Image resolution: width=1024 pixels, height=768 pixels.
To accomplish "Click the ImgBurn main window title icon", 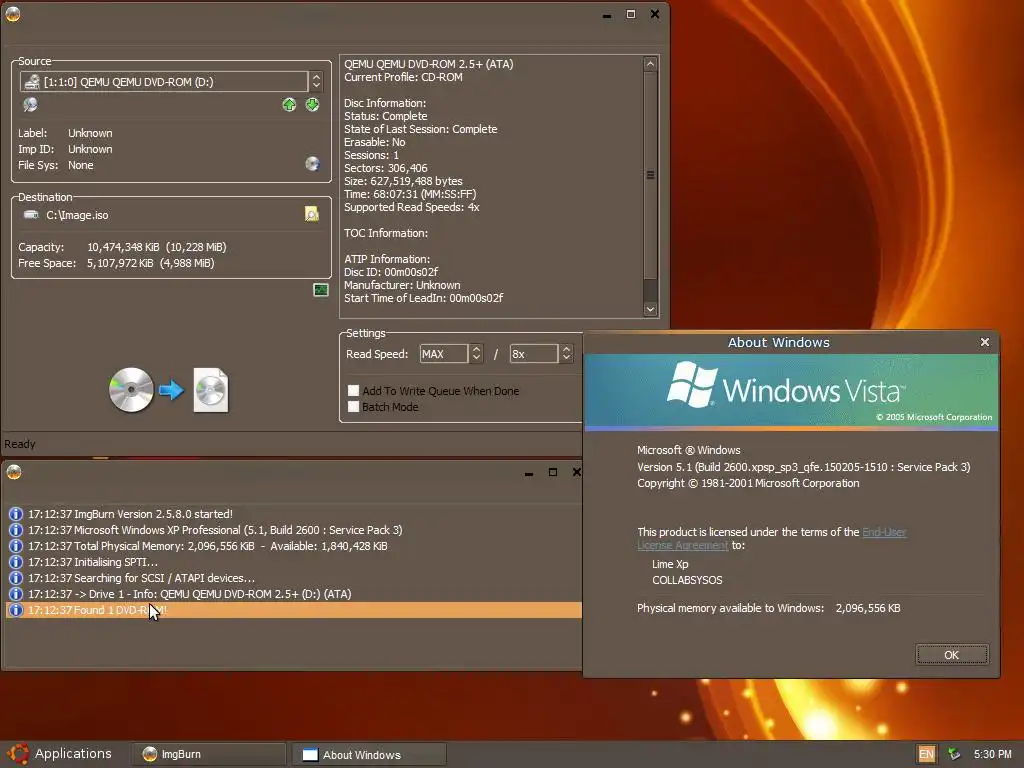I will coord(13,14).
